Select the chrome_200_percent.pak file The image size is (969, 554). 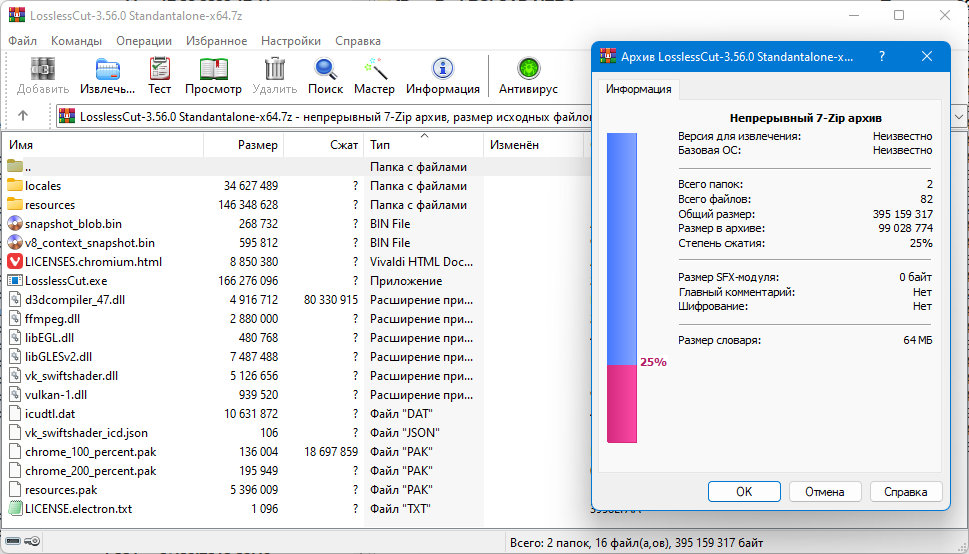[x=90, y=471]
